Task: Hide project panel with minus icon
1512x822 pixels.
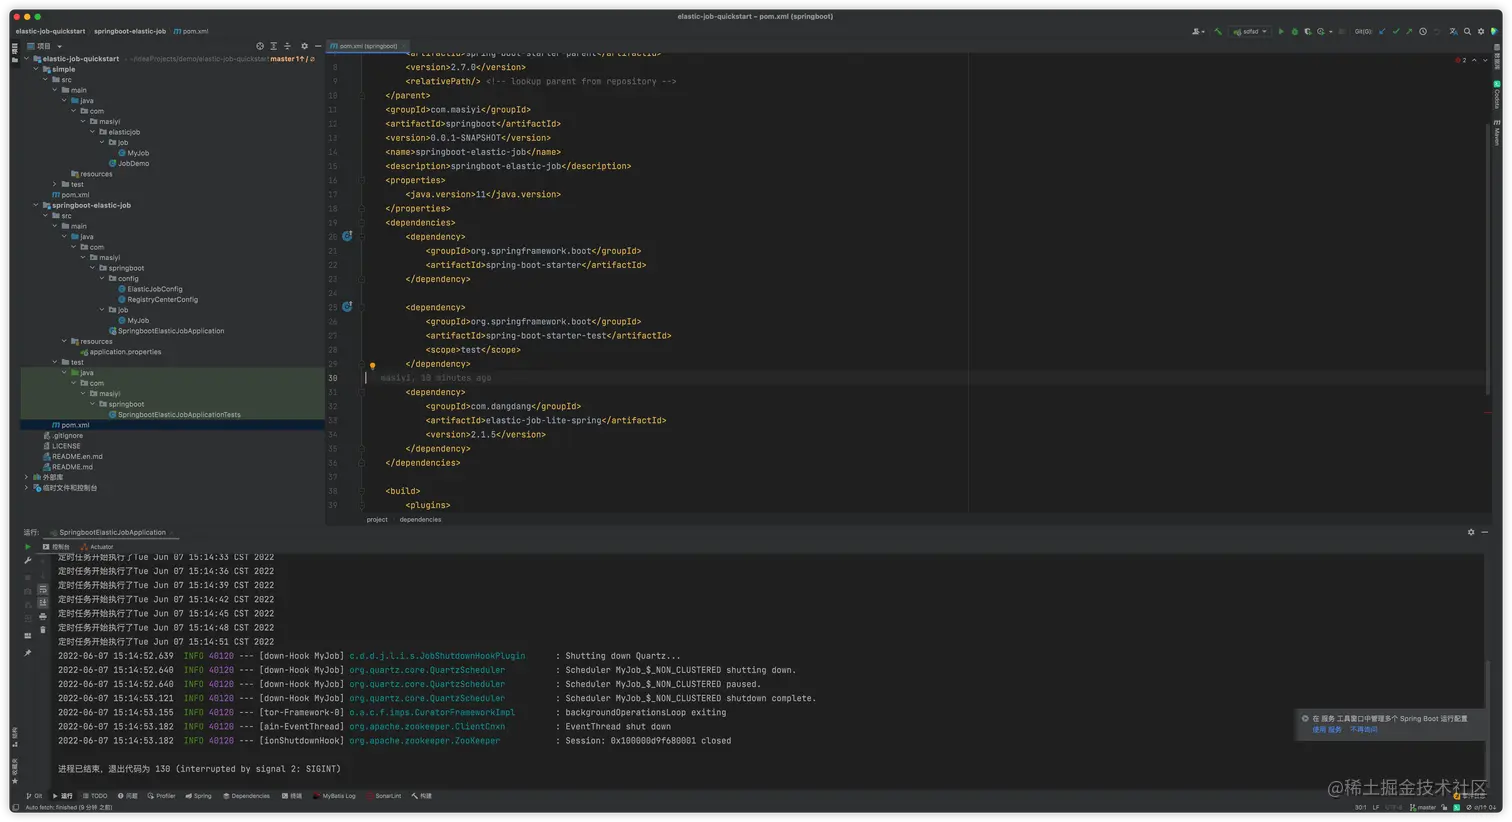Action: tap(319, 46)
